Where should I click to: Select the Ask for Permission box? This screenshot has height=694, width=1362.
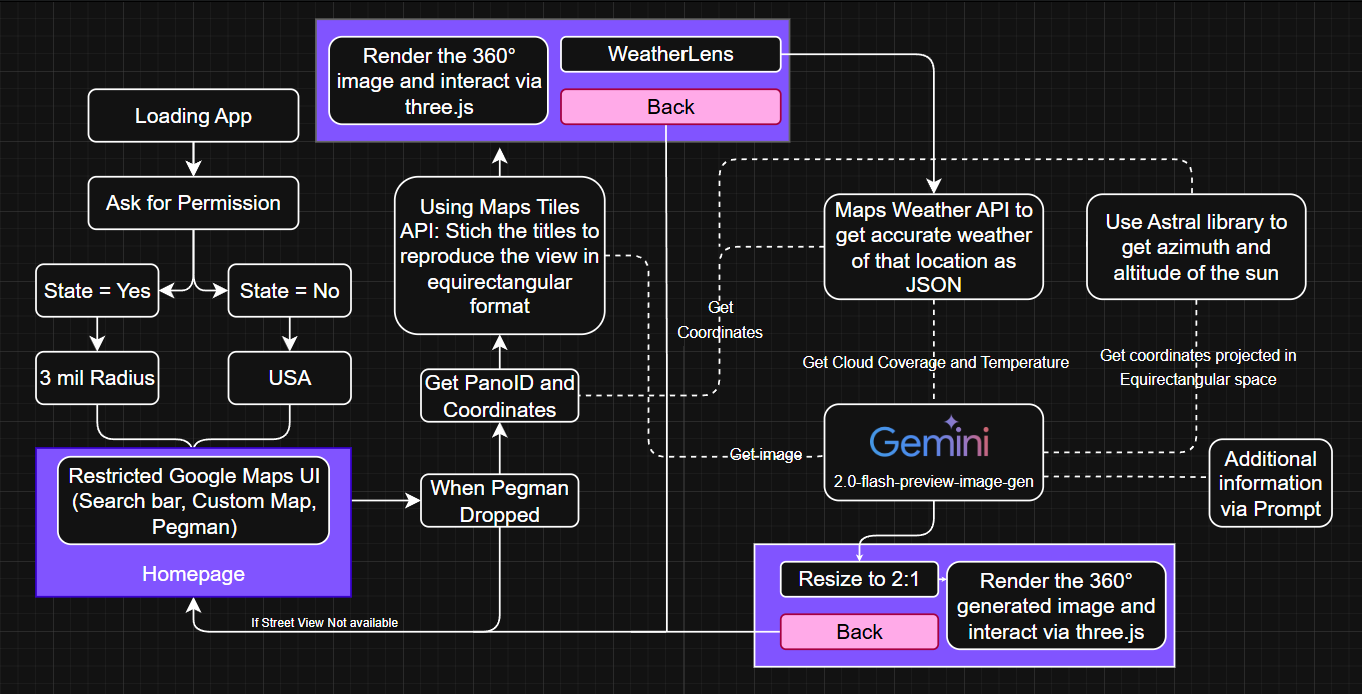193,203
